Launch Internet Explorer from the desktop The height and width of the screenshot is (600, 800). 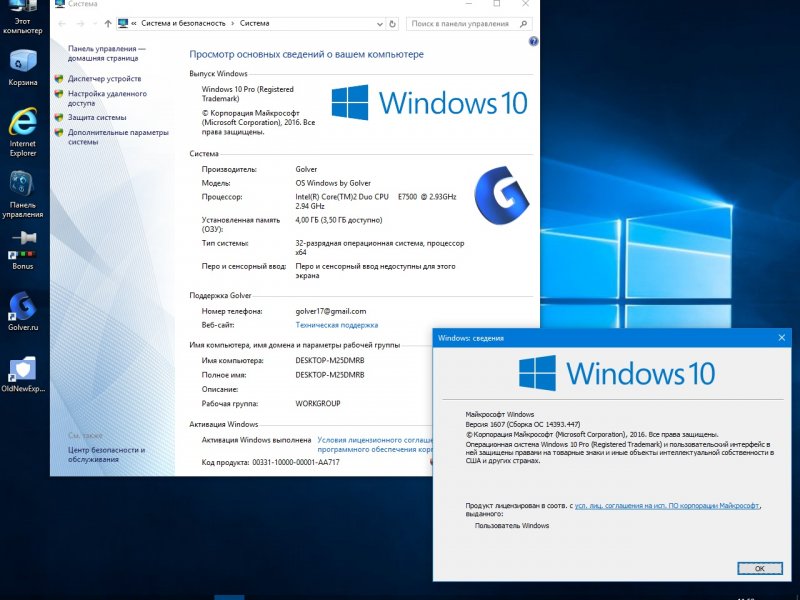pyautogui.click(x=22, y=132)
